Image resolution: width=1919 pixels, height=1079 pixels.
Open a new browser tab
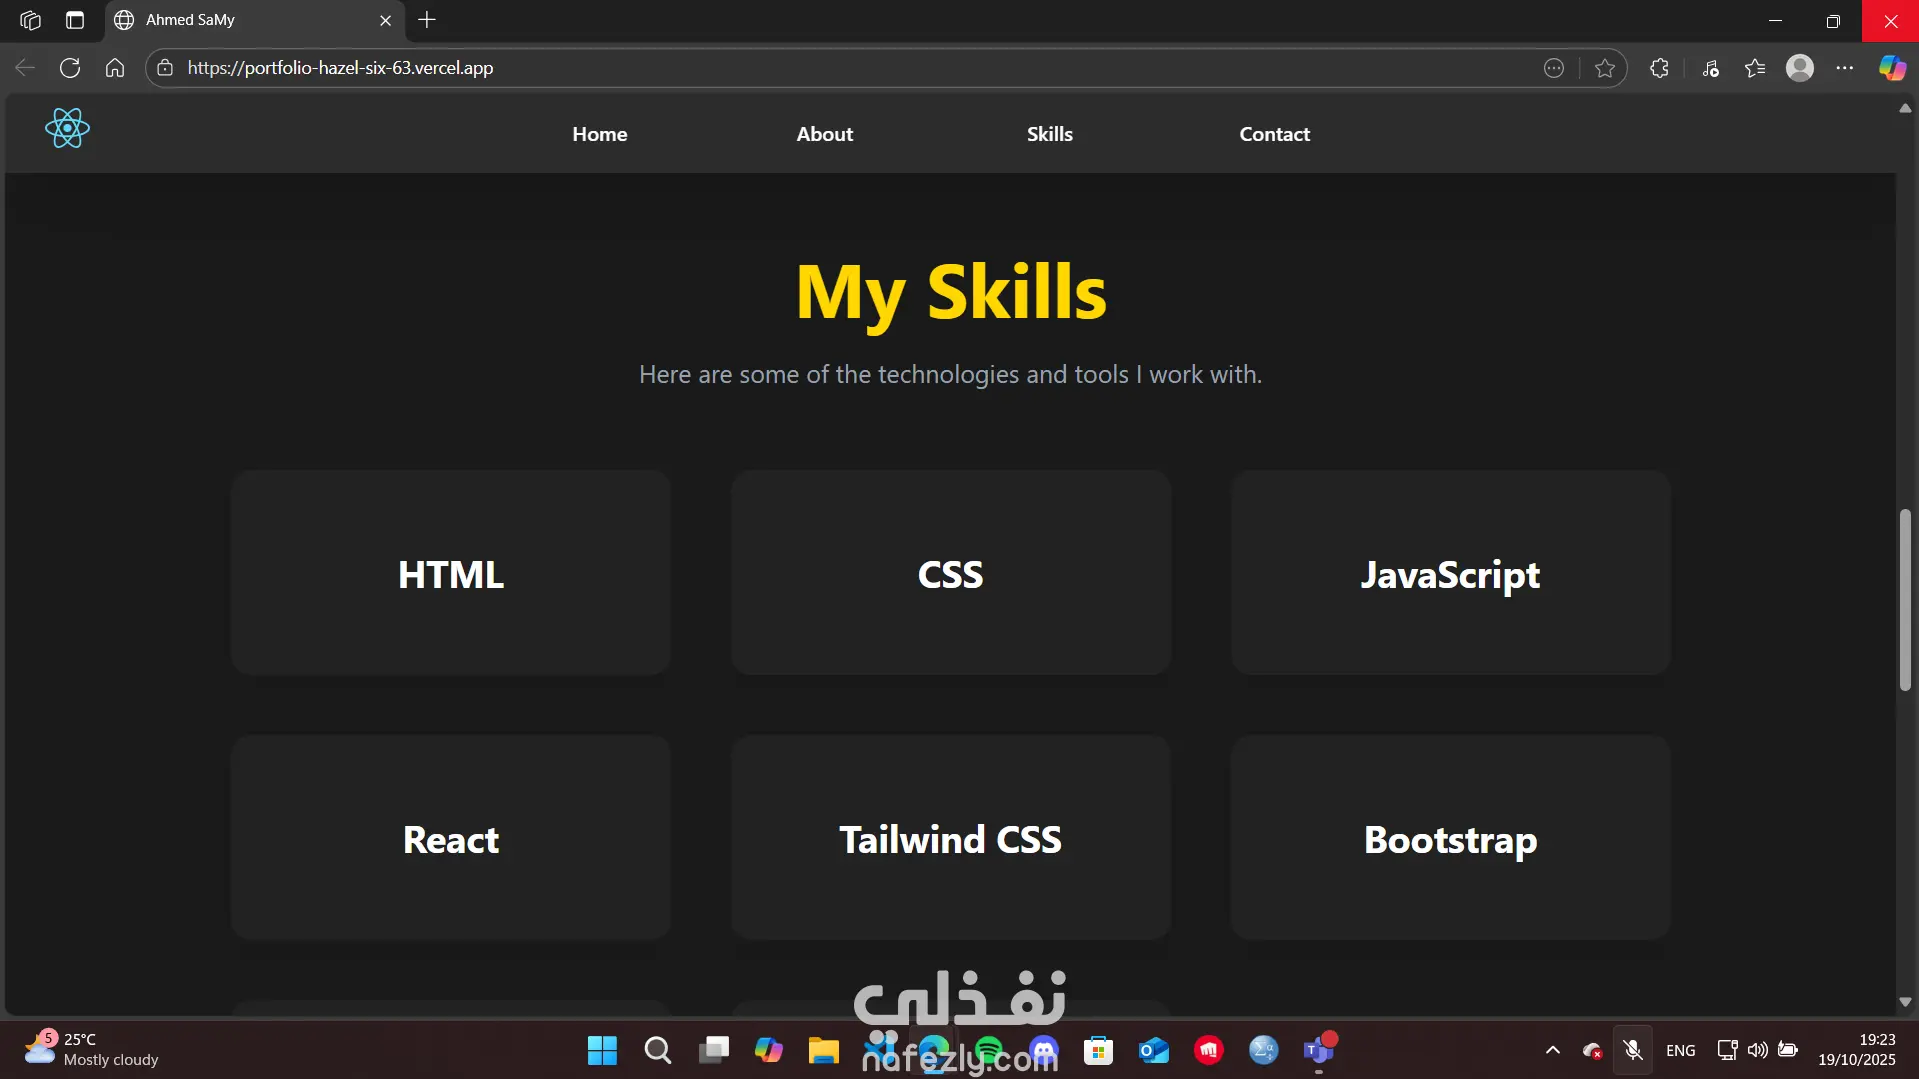click(x=427, y=20)
